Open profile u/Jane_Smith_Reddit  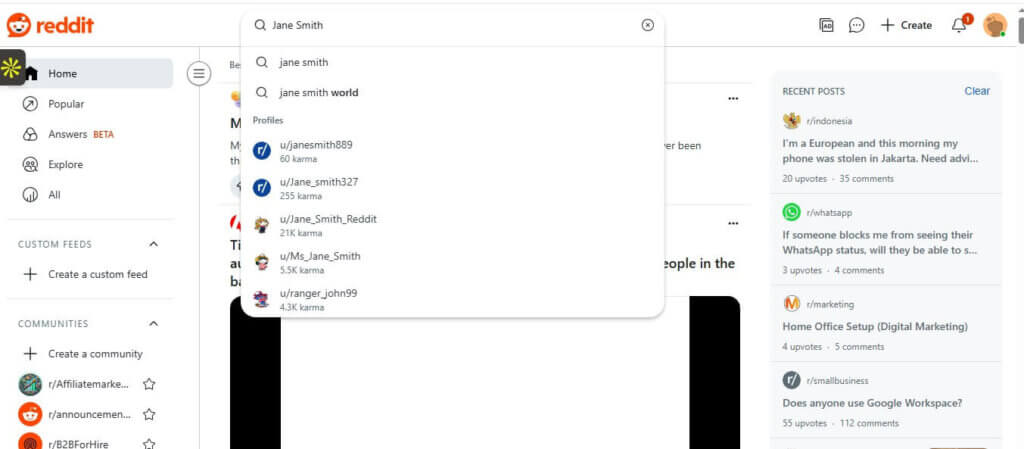click(452, 225)
